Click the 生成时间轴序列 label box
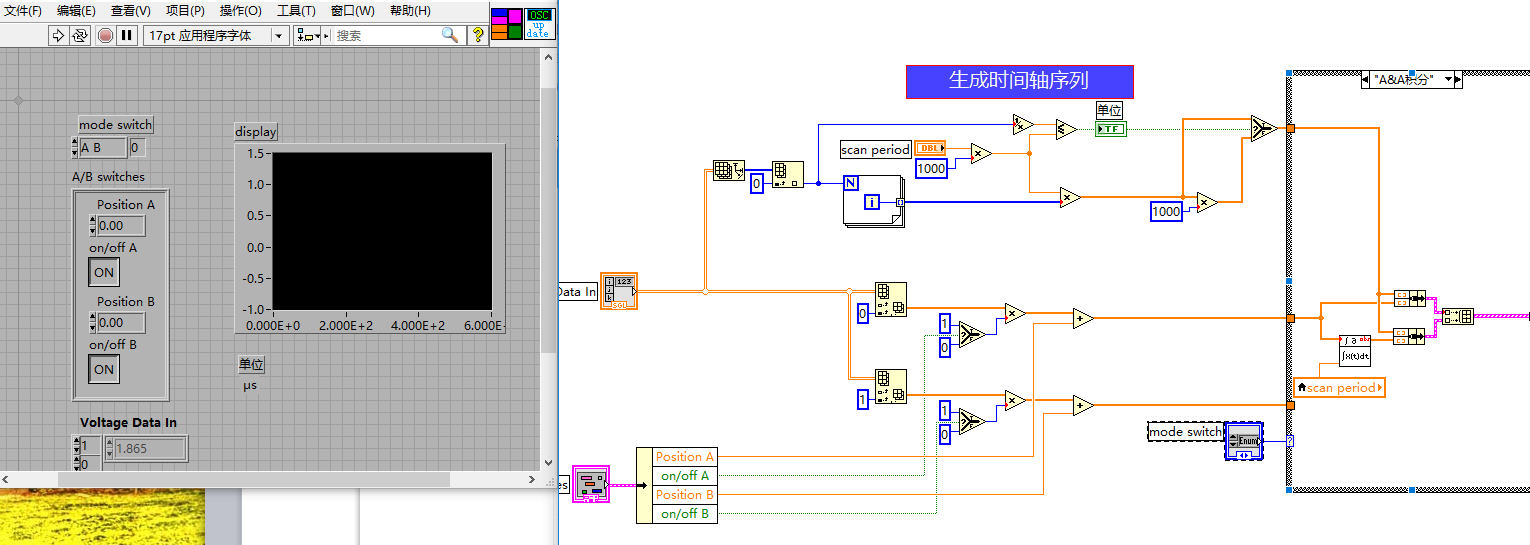 (x=1019, y=81)
